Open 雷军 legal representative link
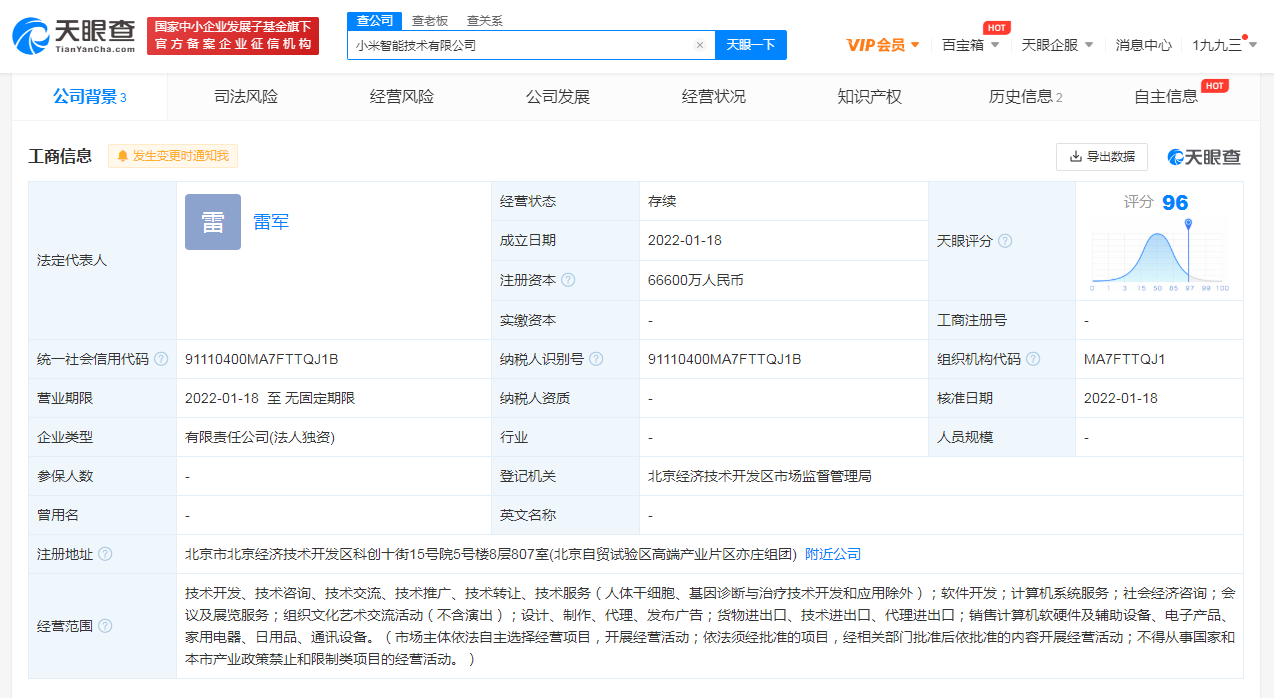 pos(271,222)
